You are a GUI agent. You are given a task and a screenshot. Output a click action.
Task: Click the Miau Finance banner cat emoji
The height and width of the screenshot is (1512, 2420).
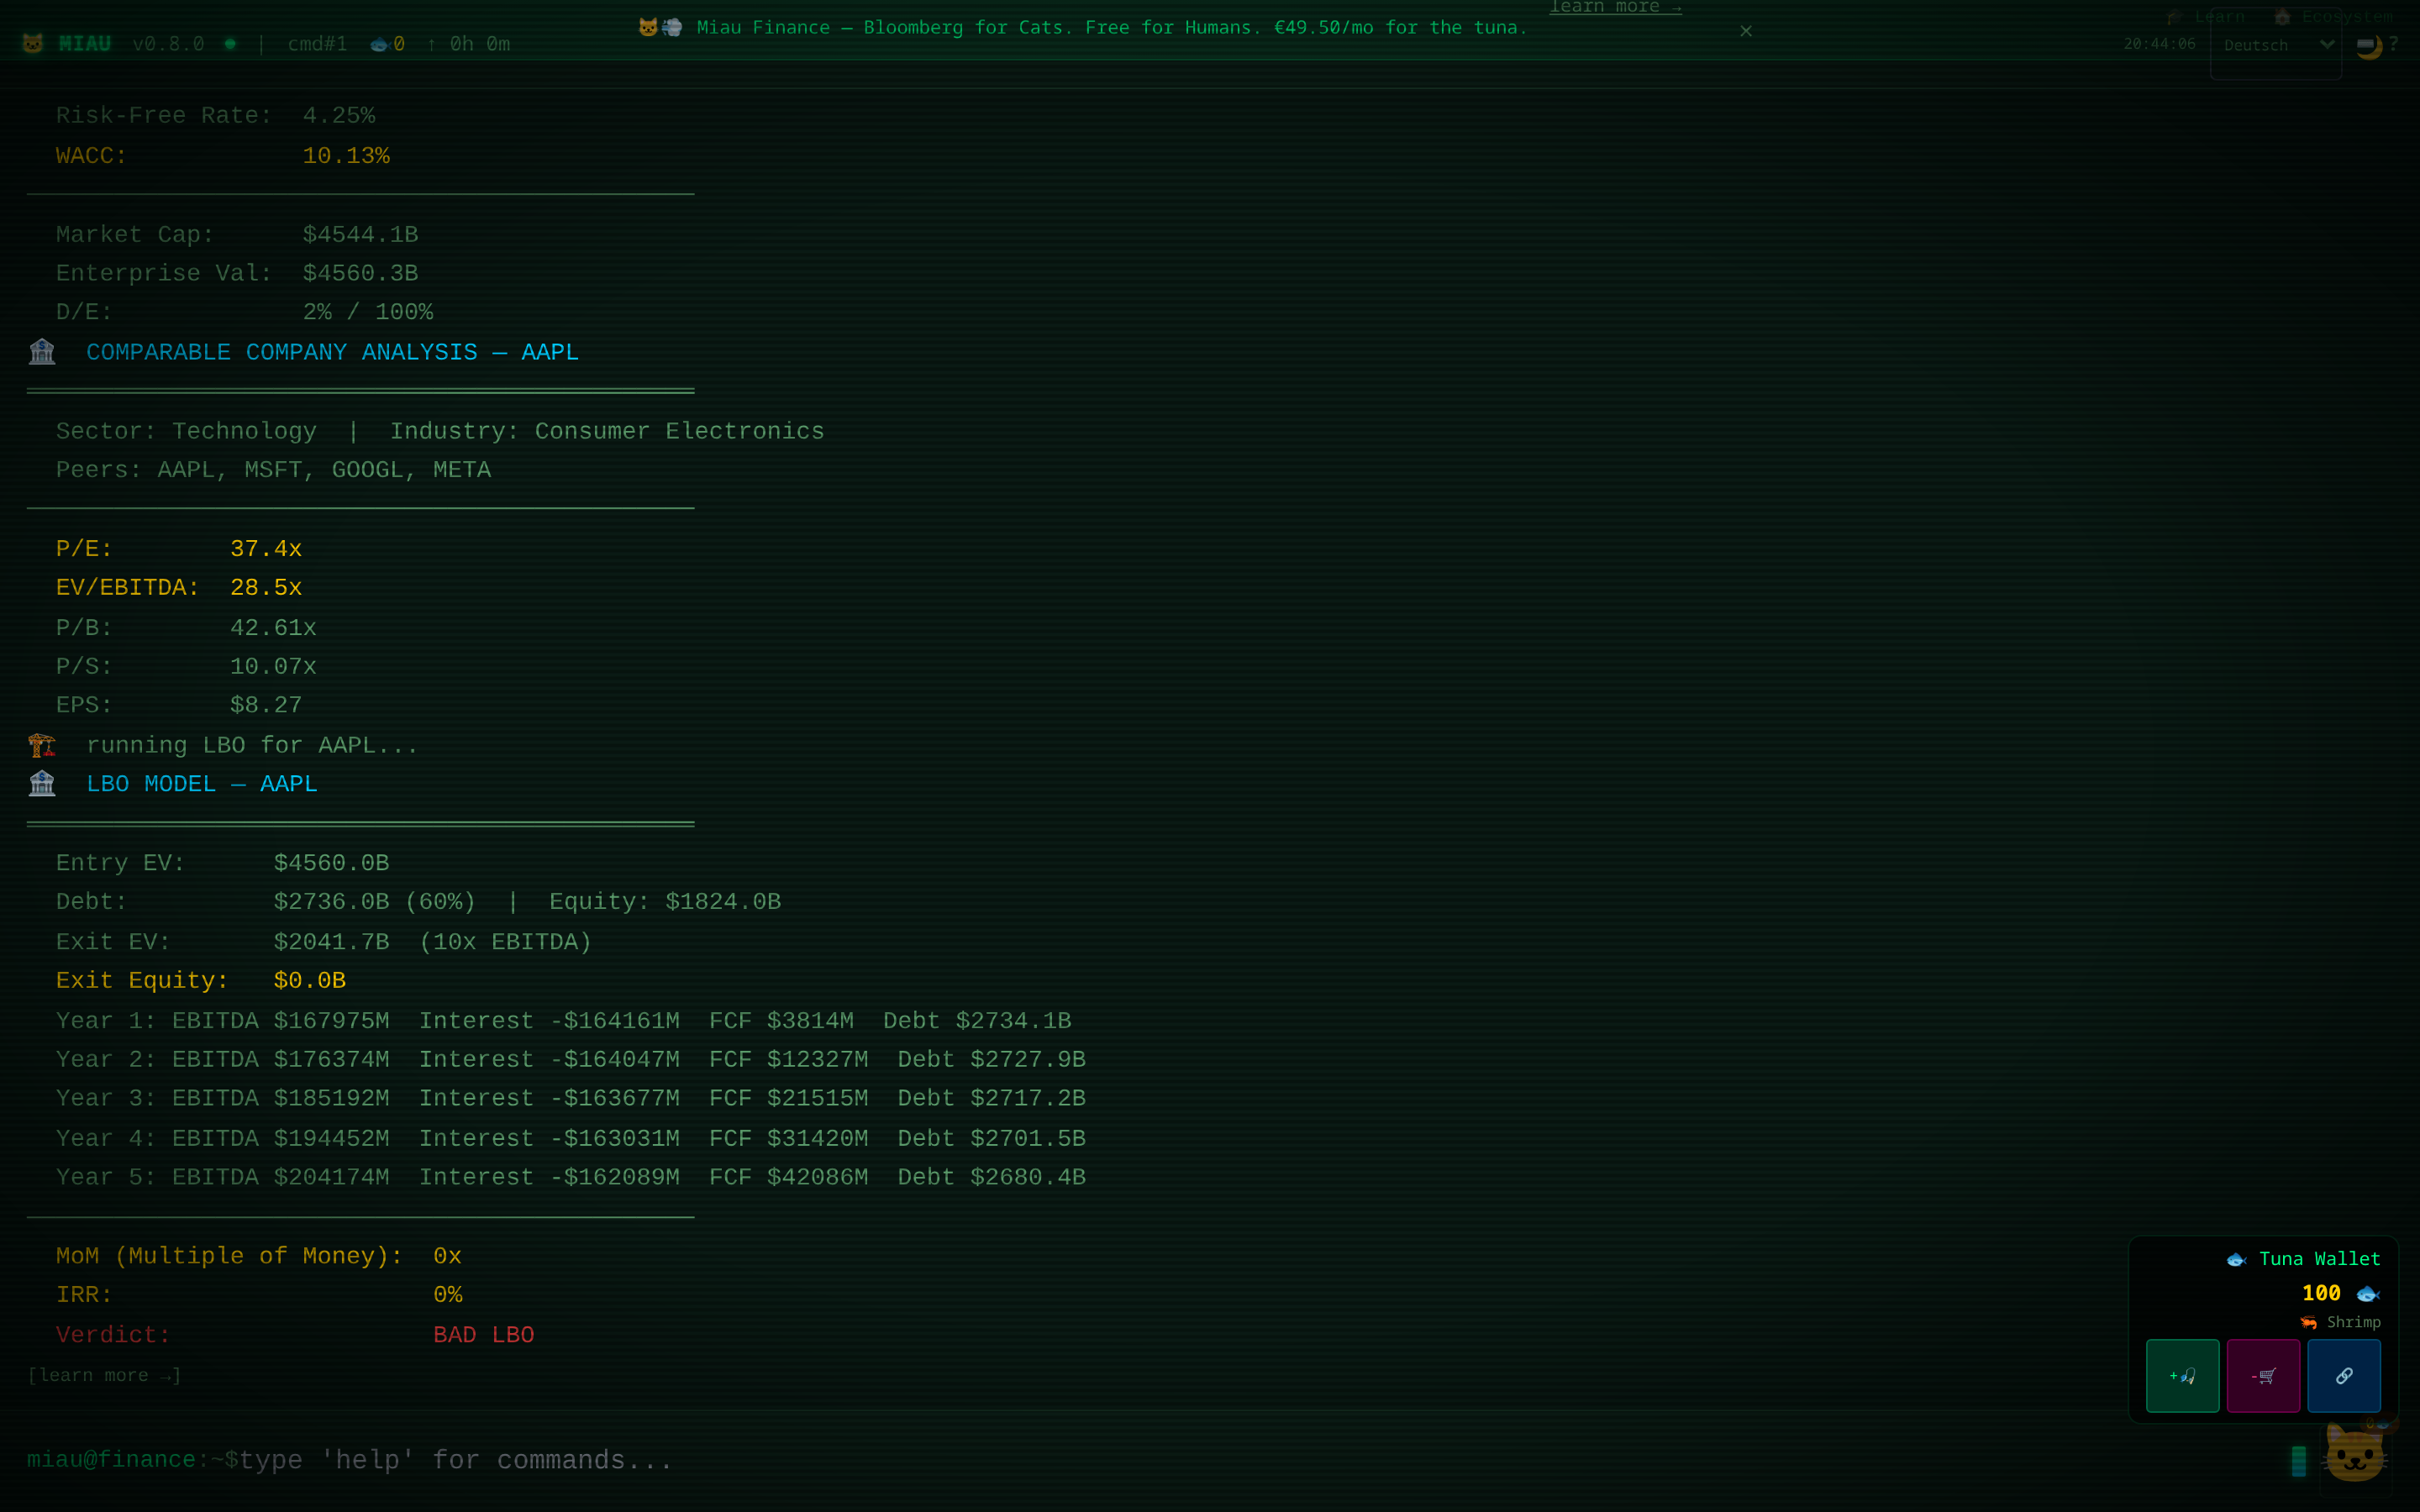[x=648, y=27]
